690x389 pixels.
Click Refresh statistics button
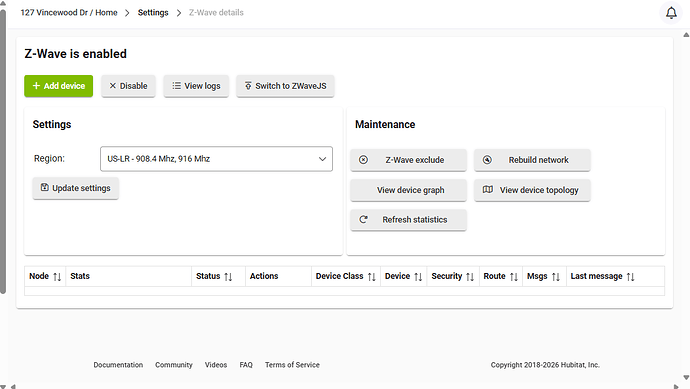[x=408, y=220]
